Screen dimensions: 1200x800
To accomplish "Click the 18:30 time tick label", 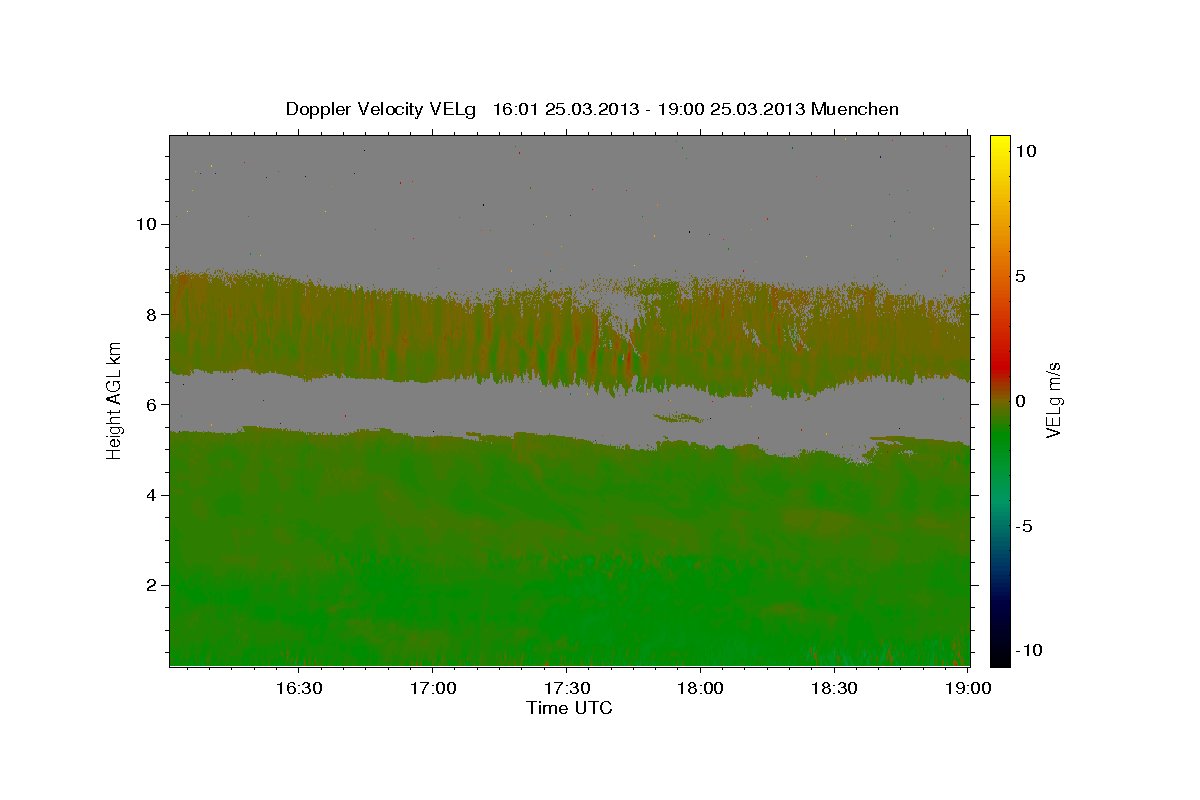I will (x=834, y=689).
